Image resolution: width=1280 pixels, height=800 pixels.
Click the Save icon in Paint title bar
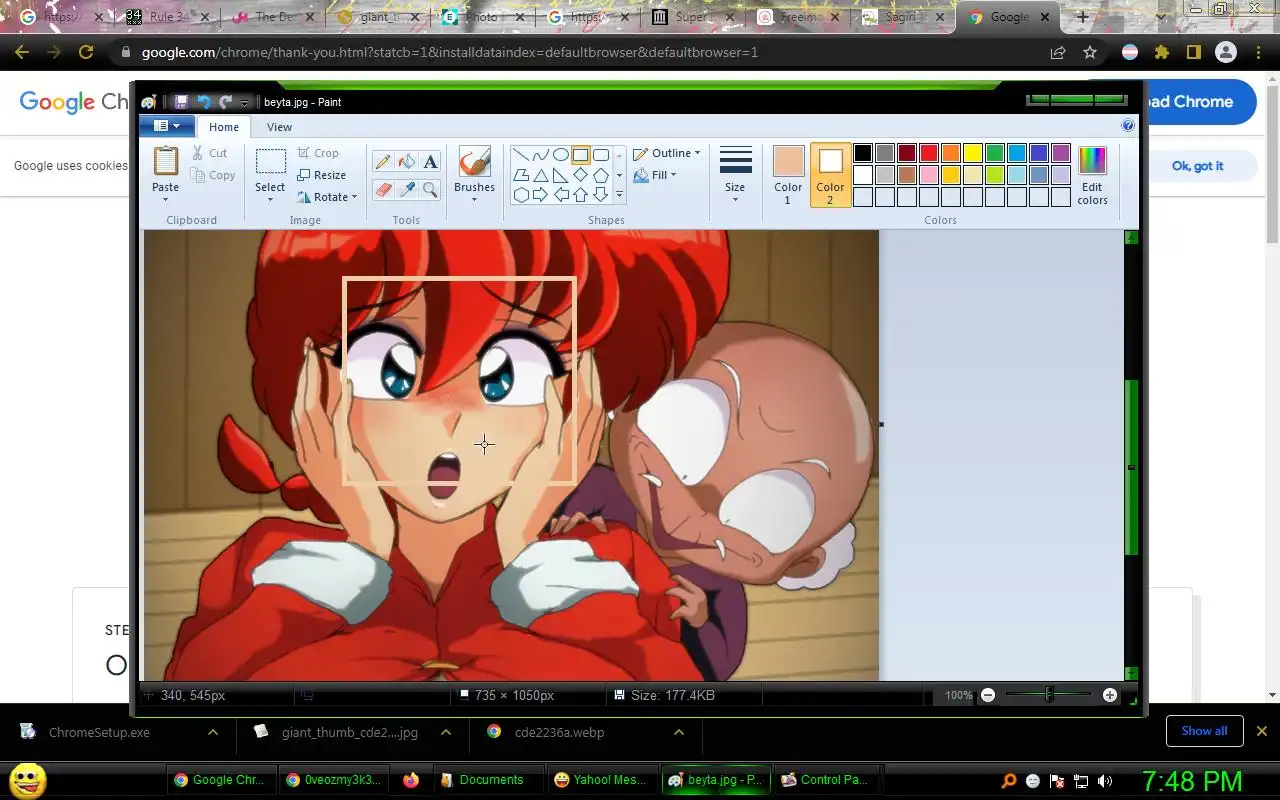pos(181,102)
